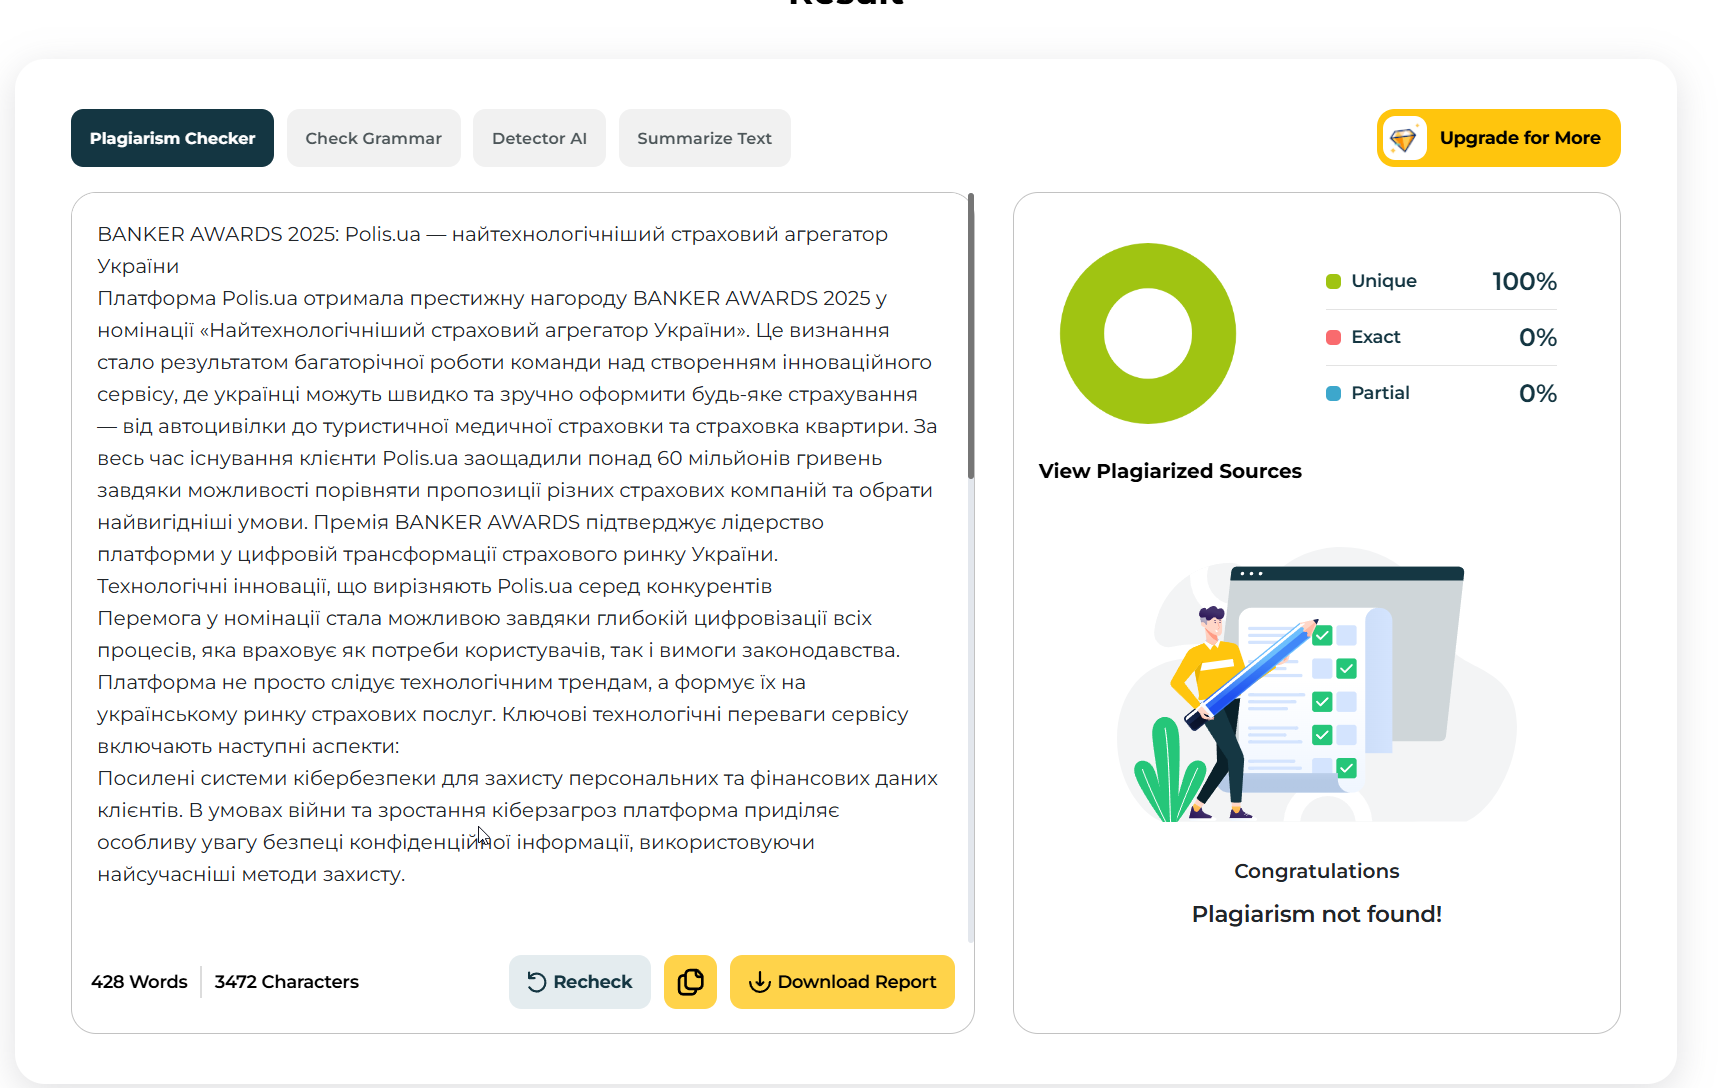Download the plagiarism report
The image size is (1730, 1088).
click(x=842, y=982)
